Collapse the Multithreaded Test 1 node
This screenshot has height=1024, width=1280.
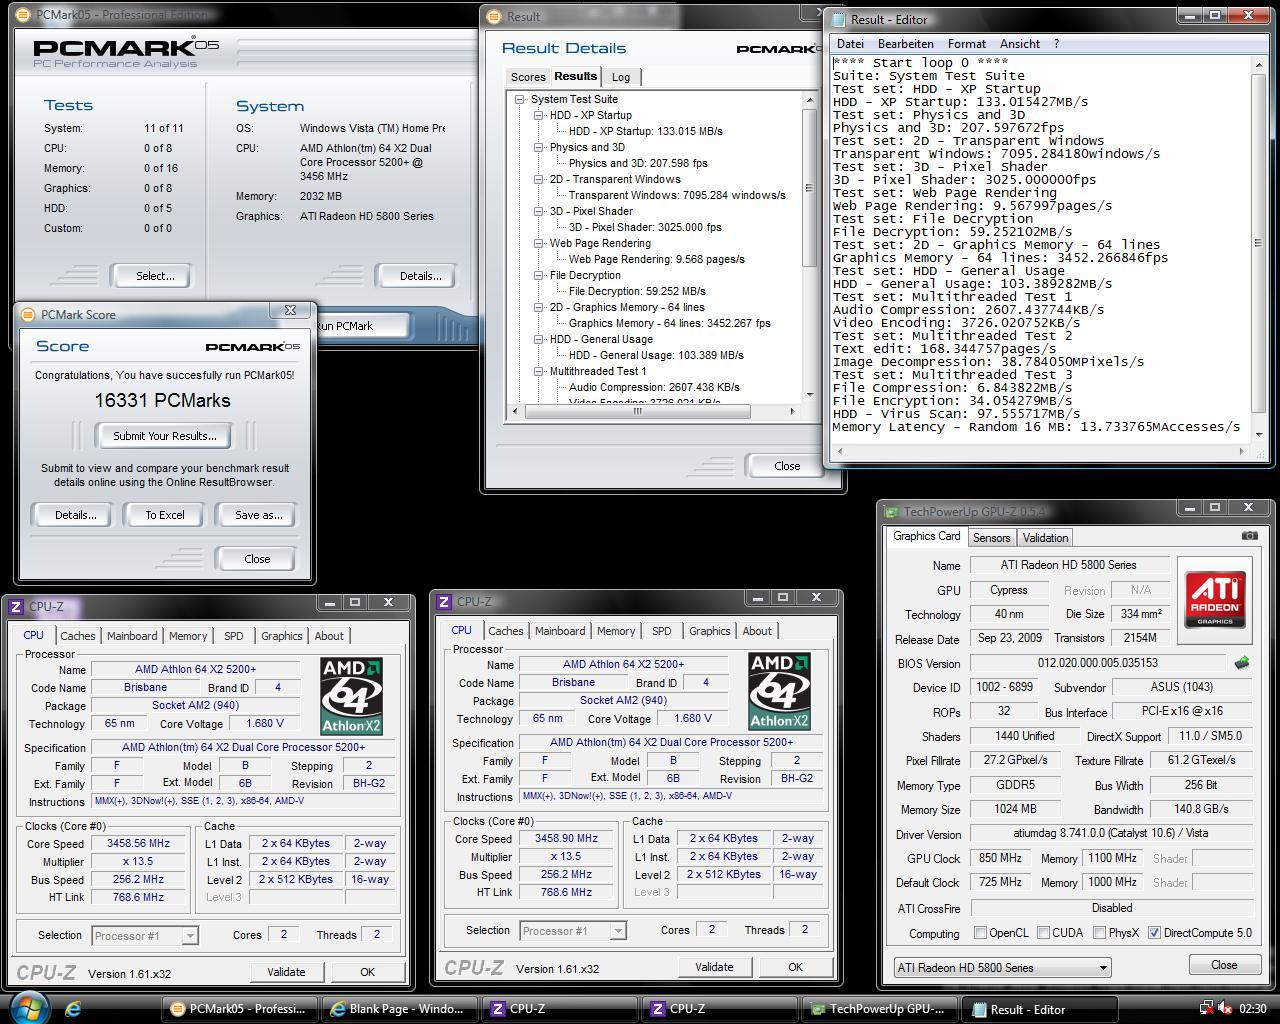pos(539,371)
